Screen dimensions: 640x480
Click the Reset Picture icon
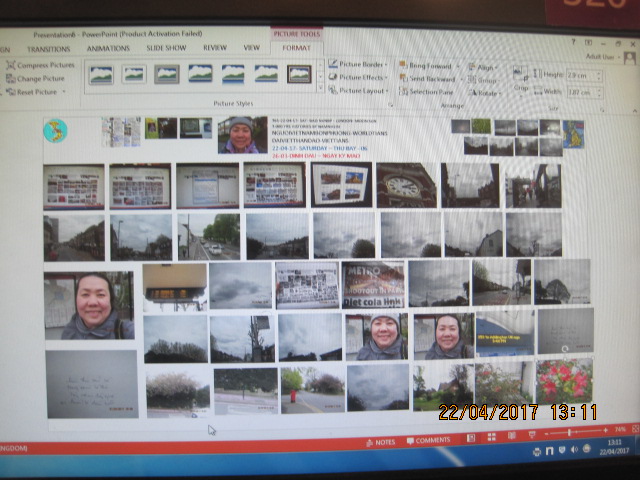[11, 92]
